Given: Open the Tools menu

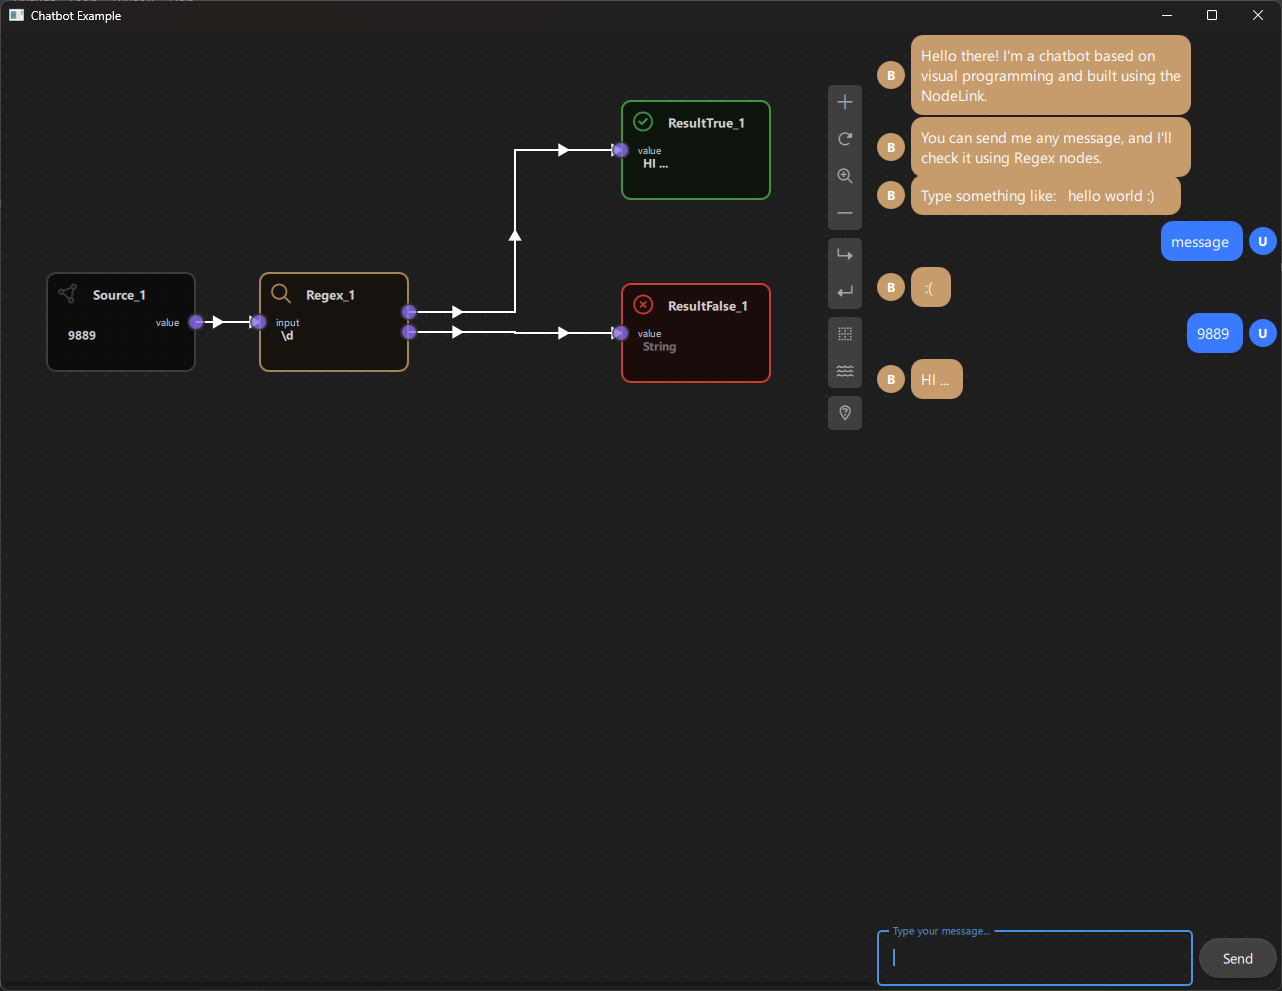Looking at the screenshot, I should 82,2.
